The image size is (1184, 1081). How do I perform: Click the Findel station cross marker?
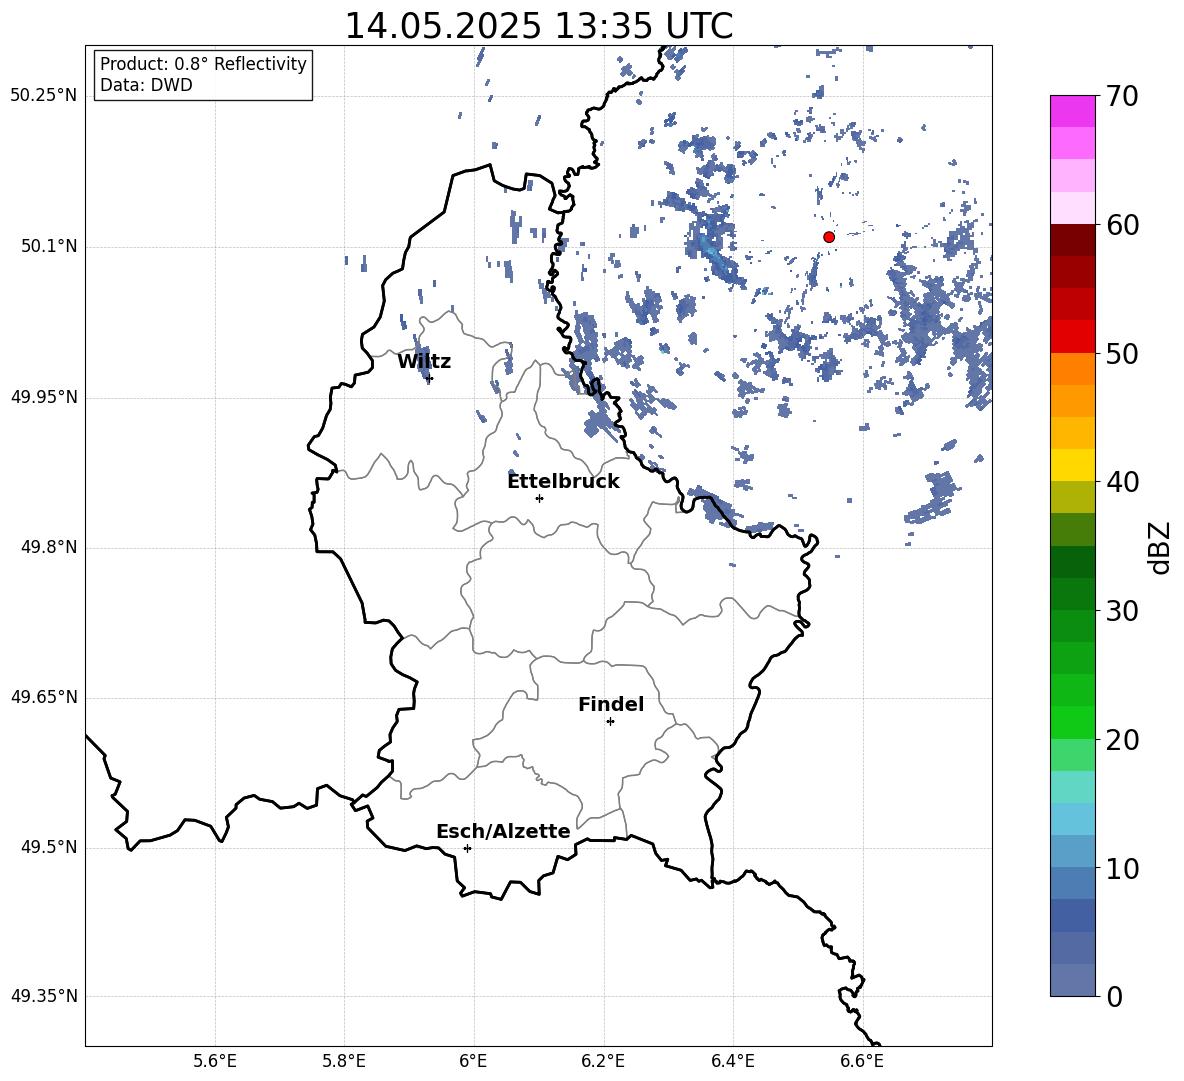(610, 722)
